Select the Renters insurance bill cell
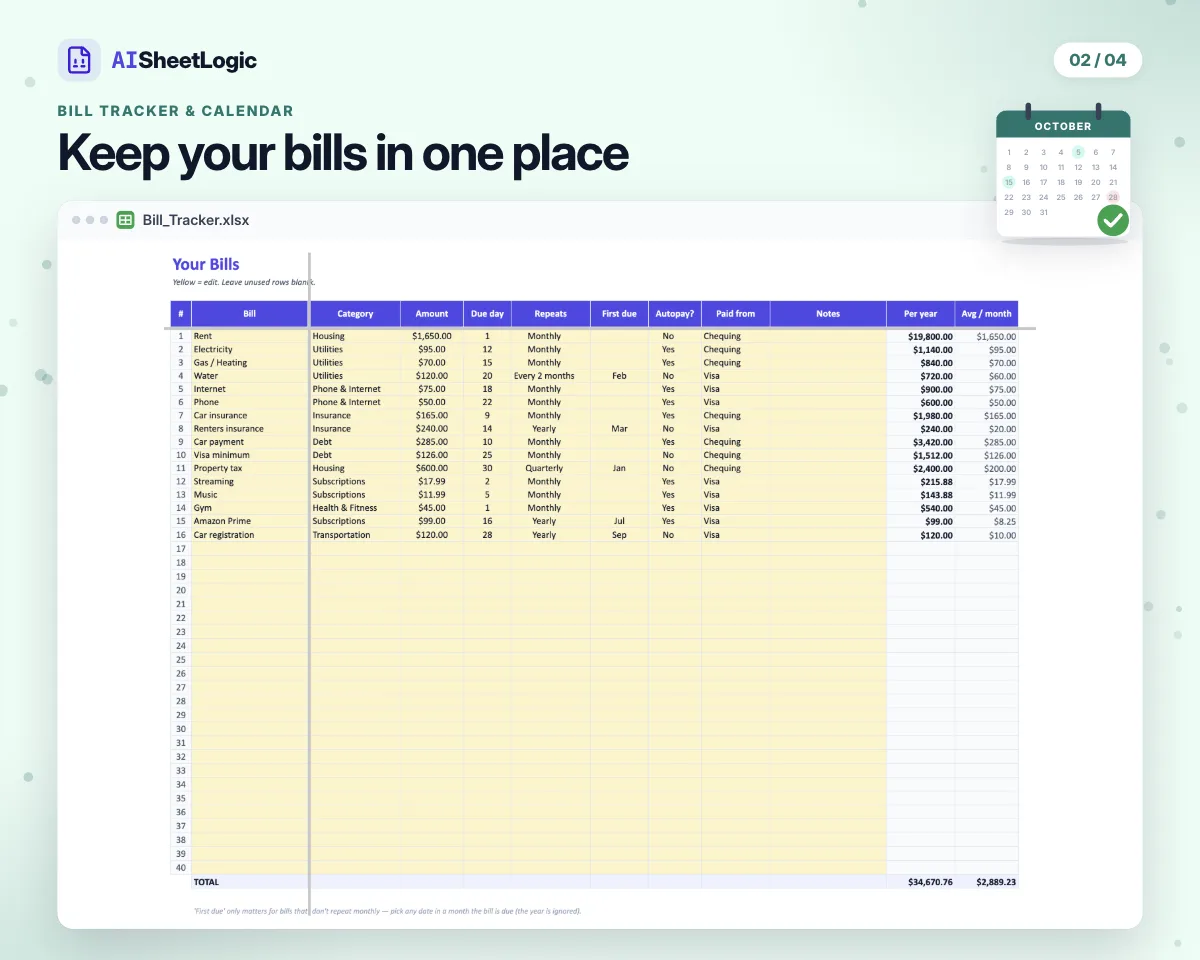 (x=249, y=428)
